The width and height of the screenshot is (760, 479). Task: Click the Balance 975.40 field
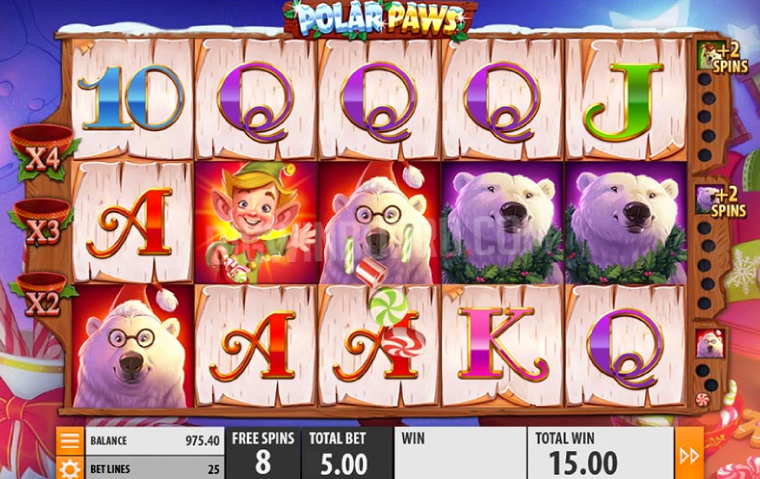coord(155,441)
